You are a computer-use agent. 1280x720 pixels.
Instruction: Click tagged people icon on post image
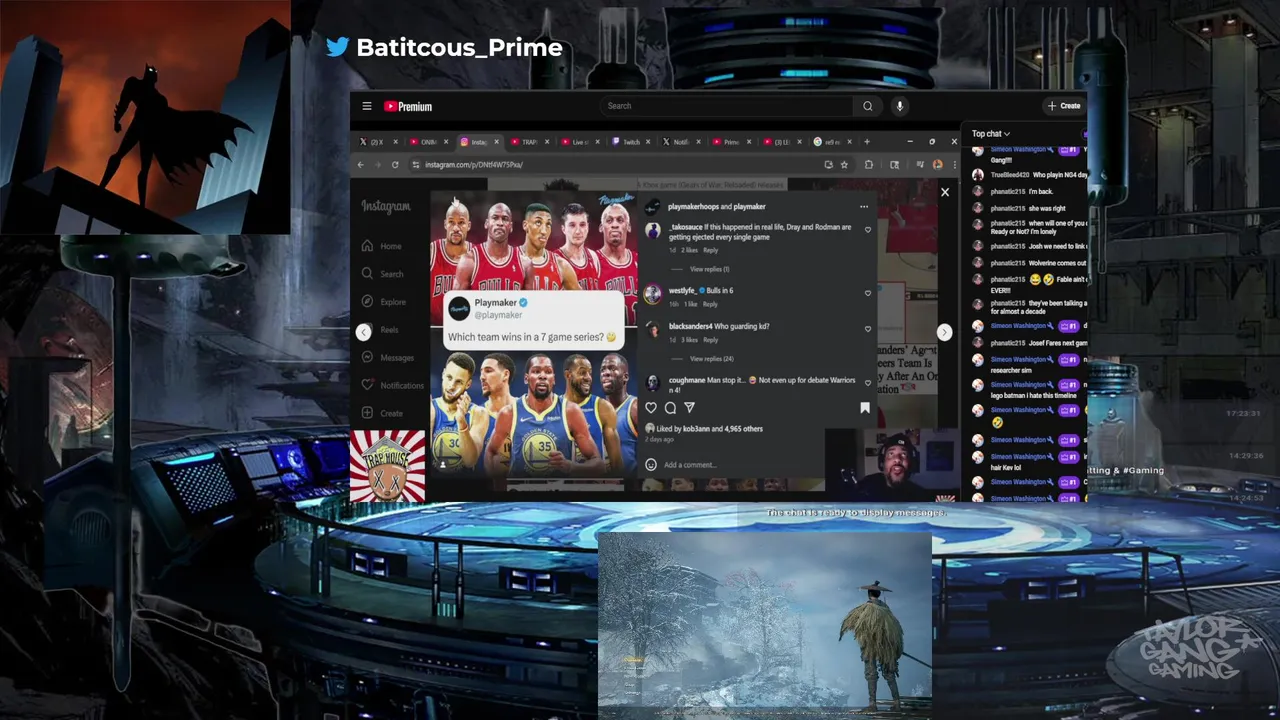443,465
